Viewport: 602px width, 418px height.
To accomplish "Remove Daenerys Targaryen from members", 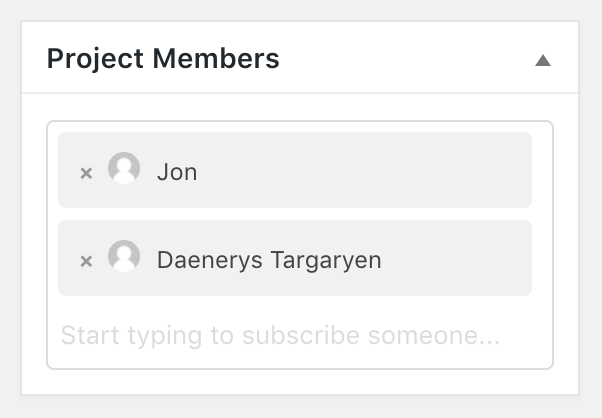I will [x=86, y=260].
